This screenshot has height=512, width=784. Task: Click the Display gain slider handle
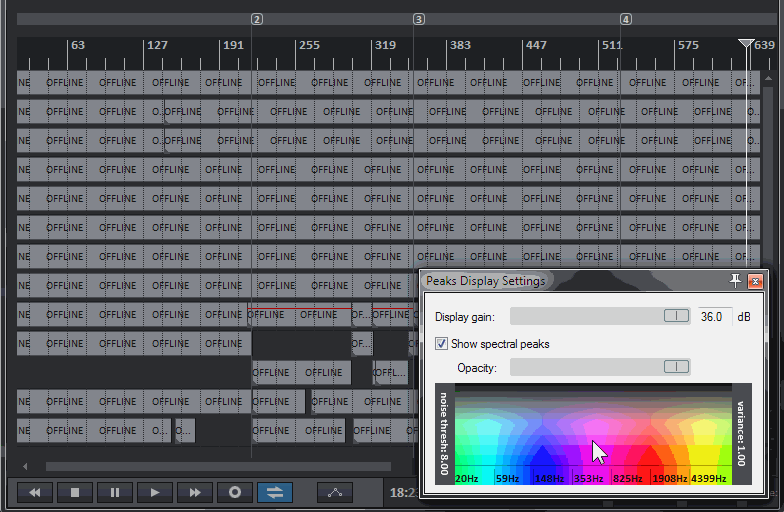click(x=677, y=316)
